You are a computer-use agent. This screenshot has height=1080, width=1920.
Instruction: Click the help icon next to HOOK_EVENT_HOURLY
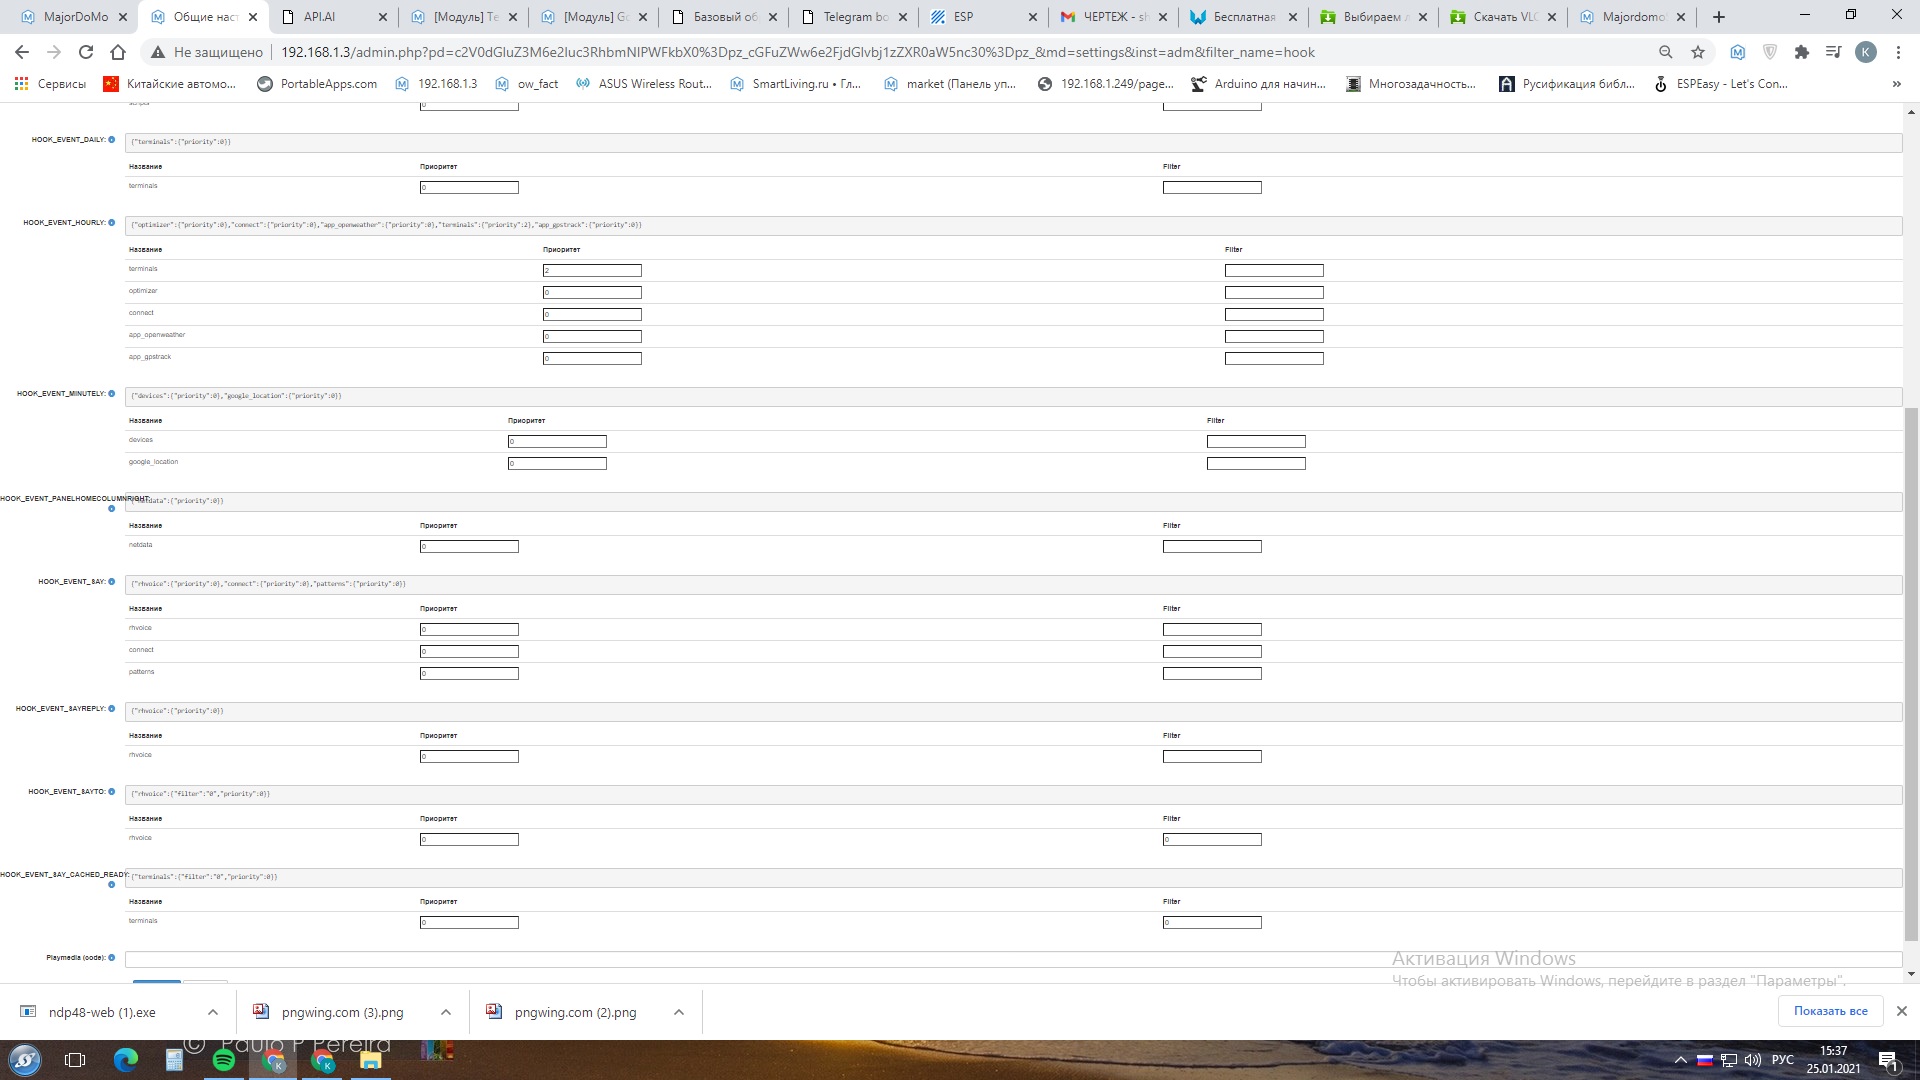(111, 223)
